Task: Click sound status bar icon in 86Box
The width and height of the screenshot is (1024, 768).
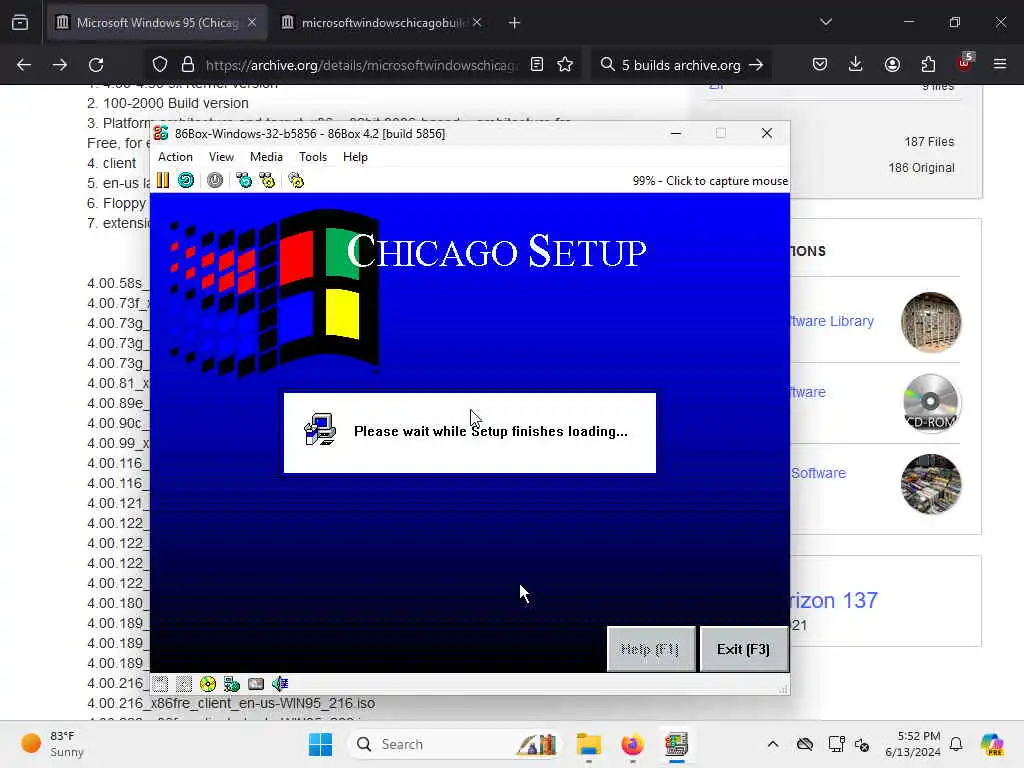Action: 280,684
